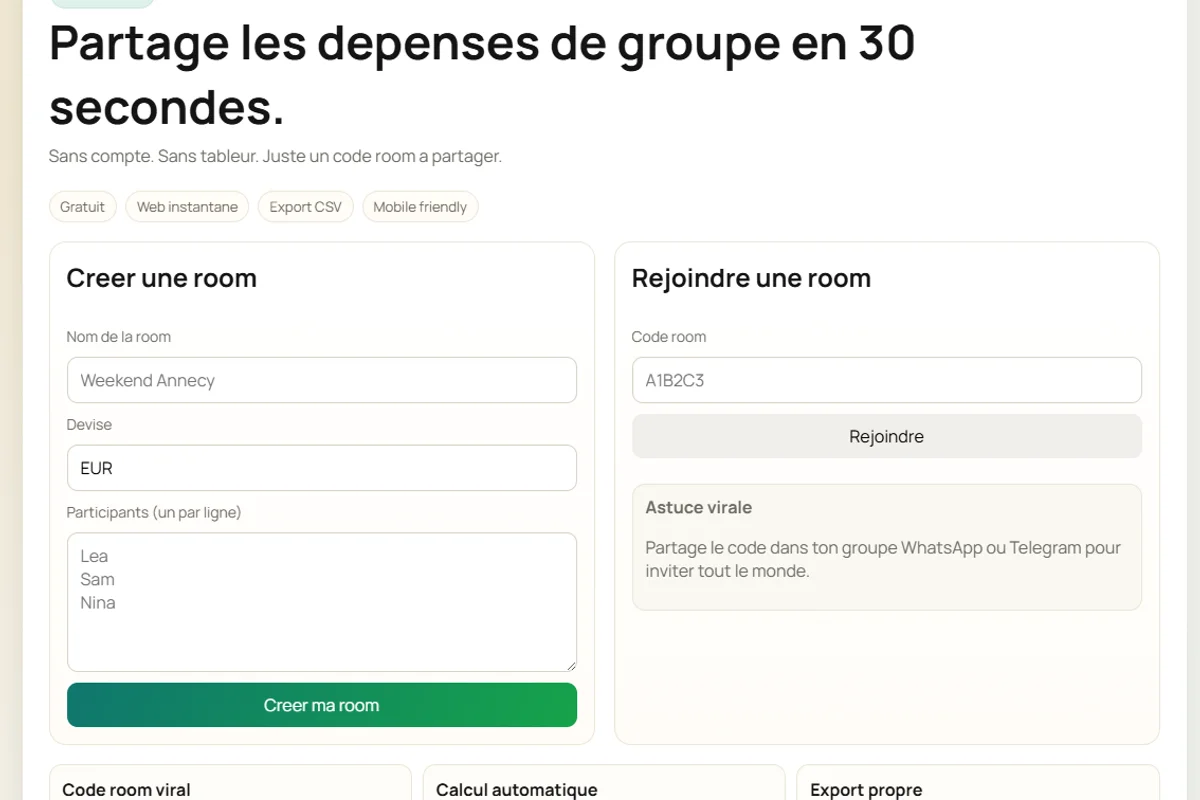The width and height of the screenshot is (1200, 800).
Task: Click the 'Calcul automatique' card heading
Action: click(515, 790)
